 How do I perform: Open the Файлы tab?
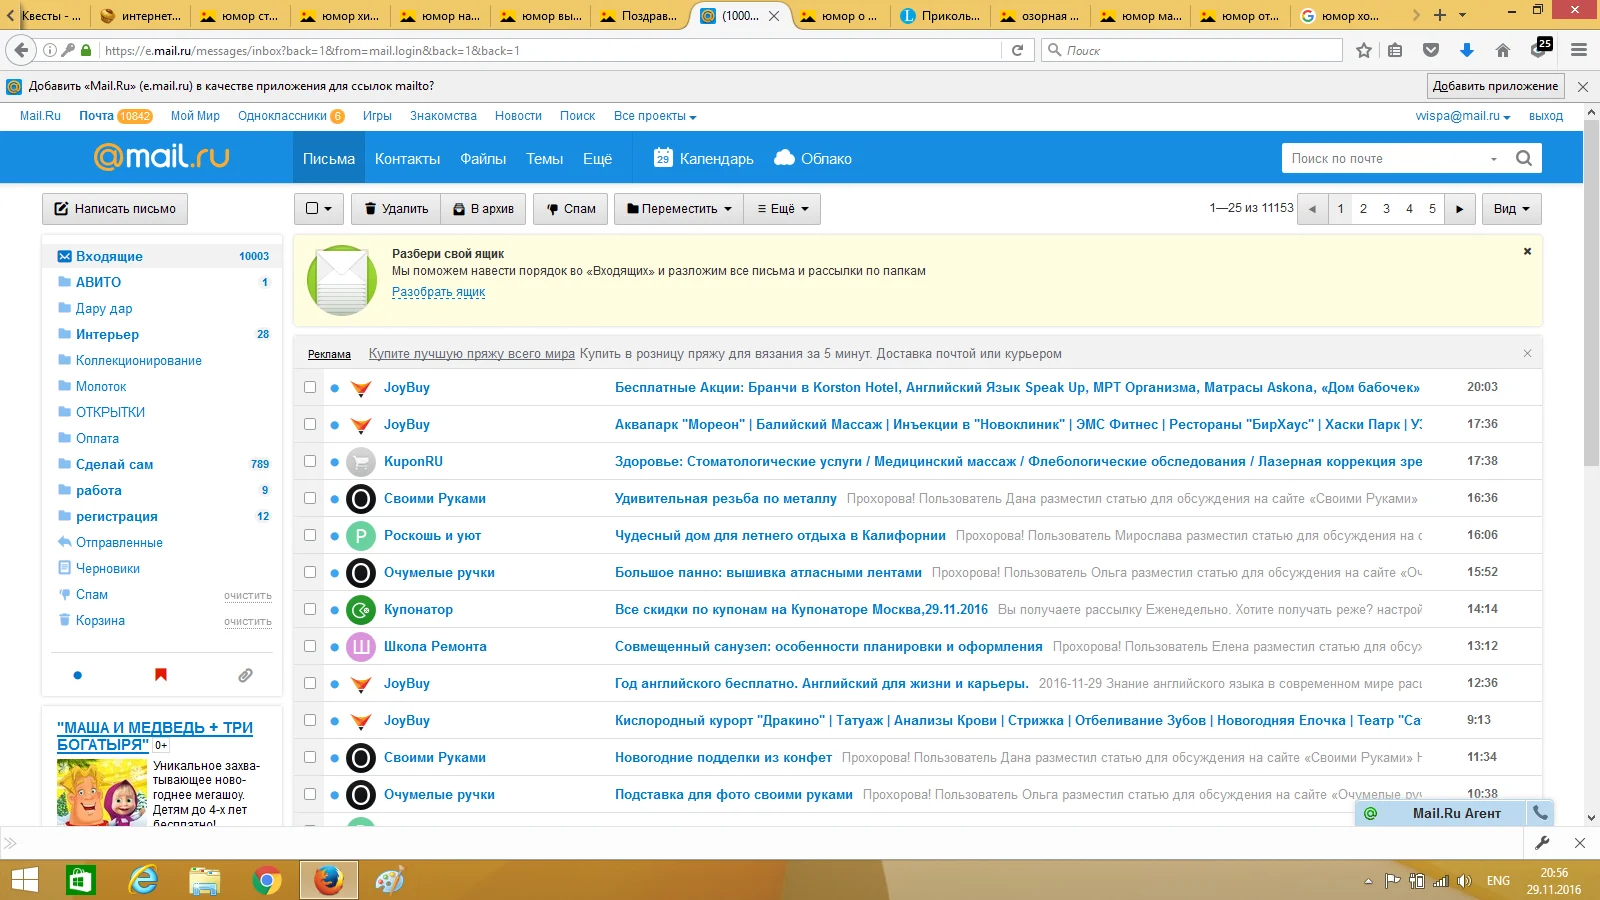tap(483, 159)
